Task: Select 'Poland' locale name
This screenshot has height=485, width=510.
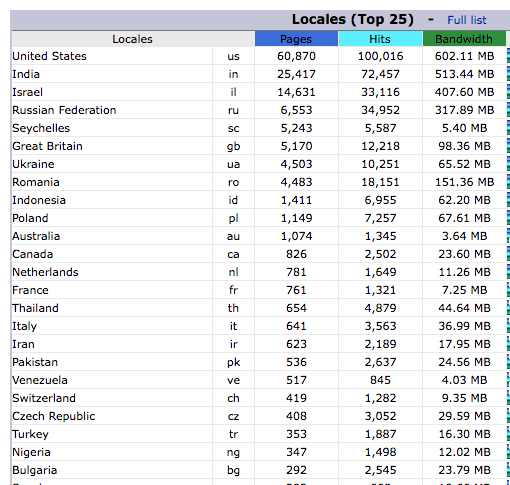Action: (30, 218)
